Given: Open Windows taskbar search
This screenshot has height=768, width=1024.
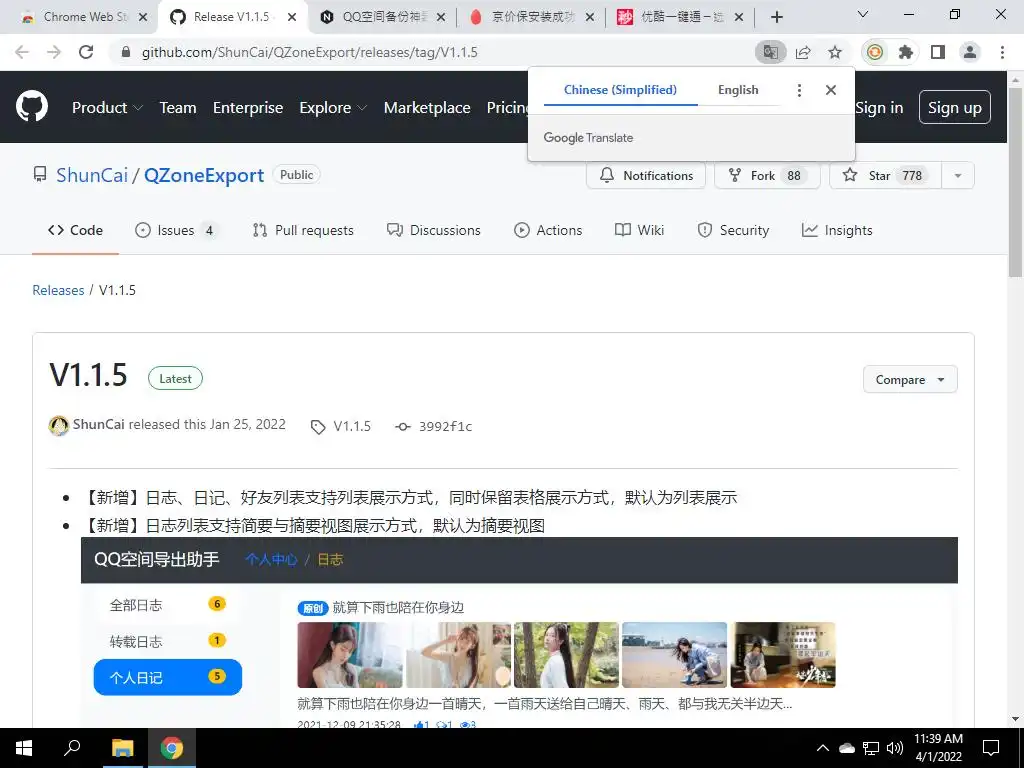Looking at the screenshot, I should click(72, 748).
